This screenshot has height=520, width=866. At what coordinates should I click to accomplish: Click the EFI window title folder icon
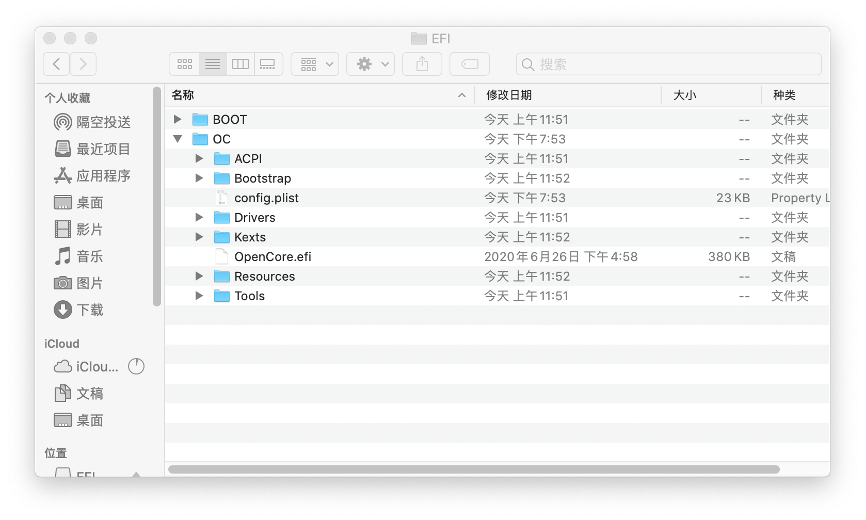coord(419,39)
